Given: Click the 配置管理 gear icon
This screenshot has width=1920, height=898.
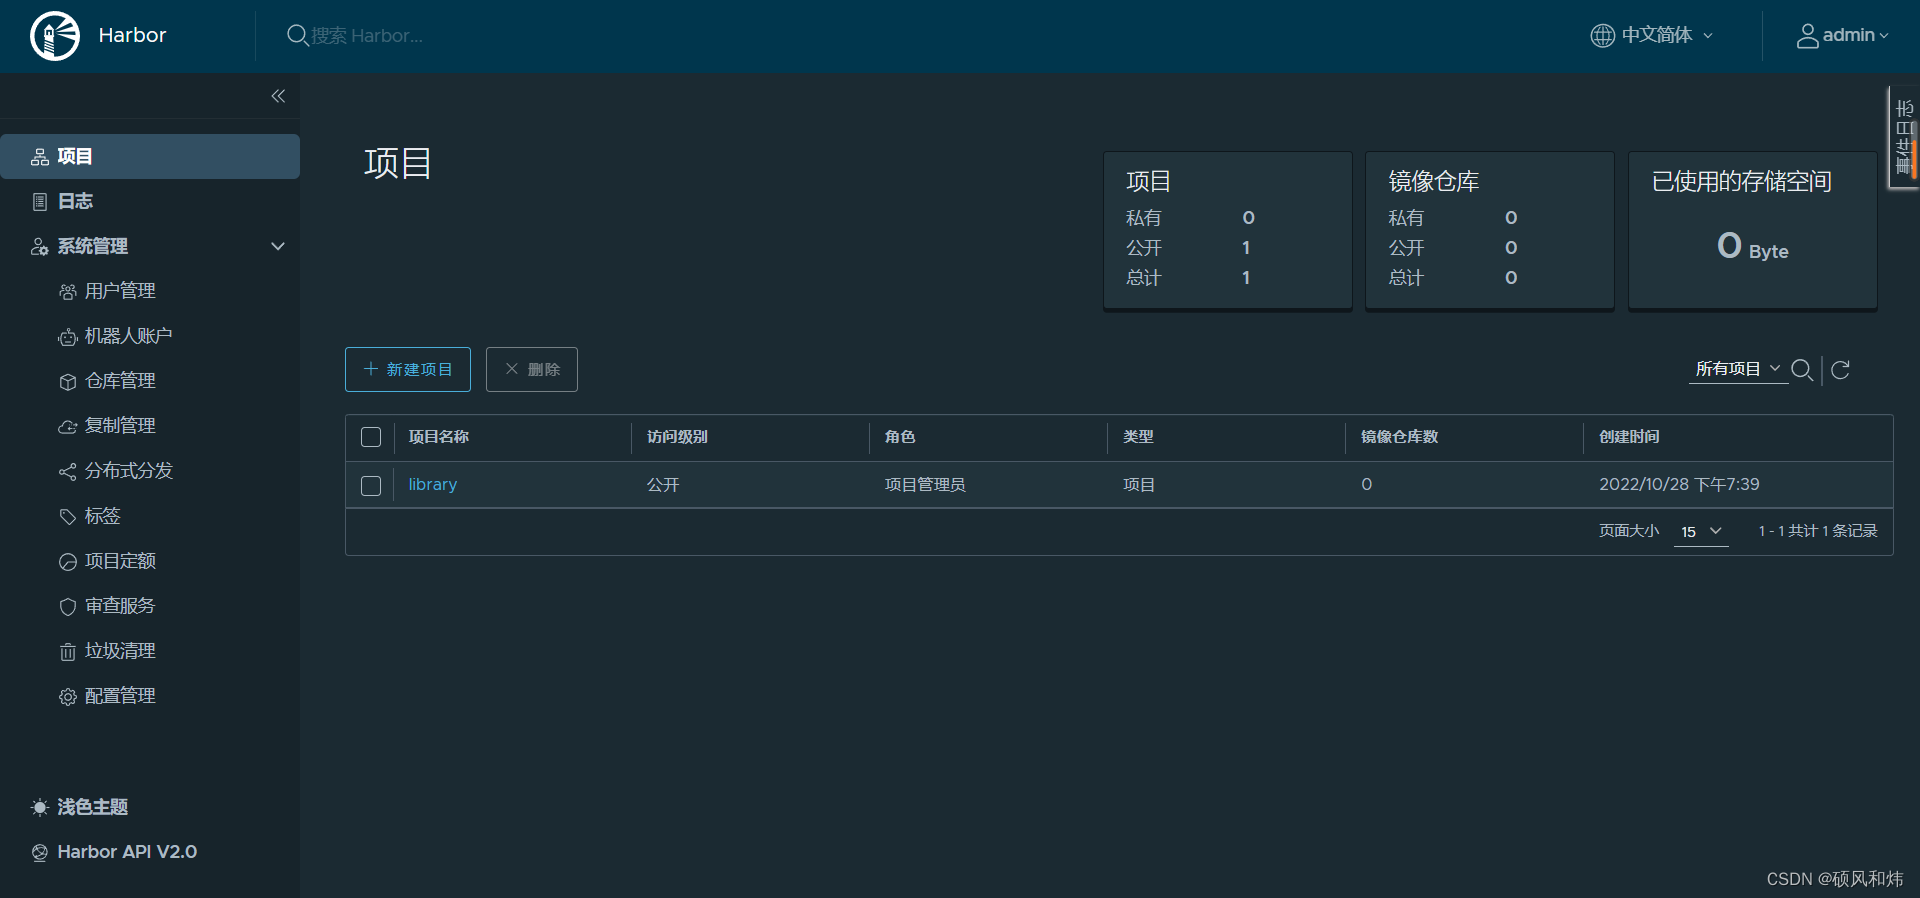Looking at the screenshot, I should pyautogui.click(x=67, y=697).
